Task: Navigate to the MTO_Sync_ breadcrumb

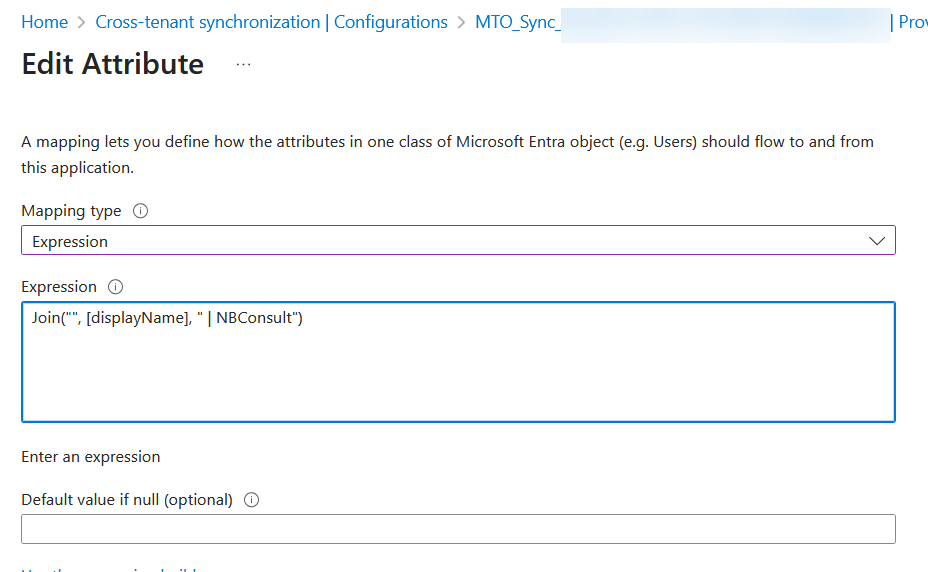Action: point(517,22)
